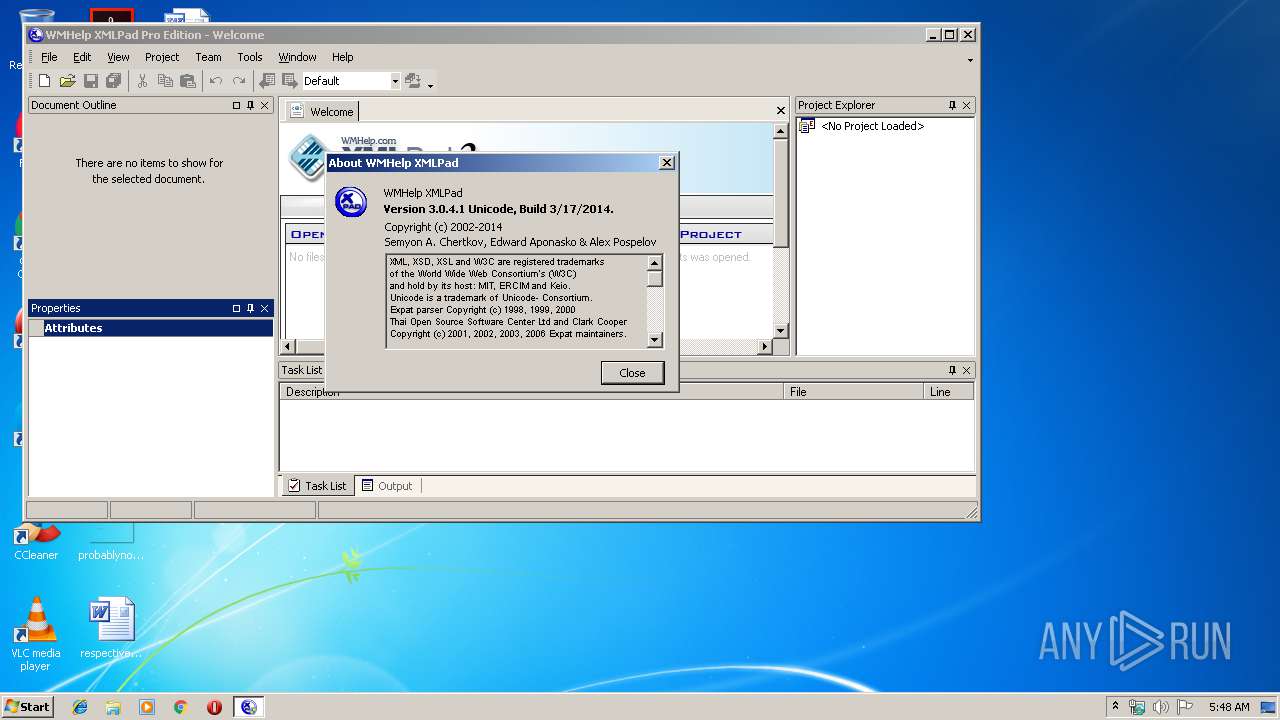The width and height of the screenshot is (1280, 720).
Task: Show hidden tray icons arrow
Action: [x=1115, y=706]
